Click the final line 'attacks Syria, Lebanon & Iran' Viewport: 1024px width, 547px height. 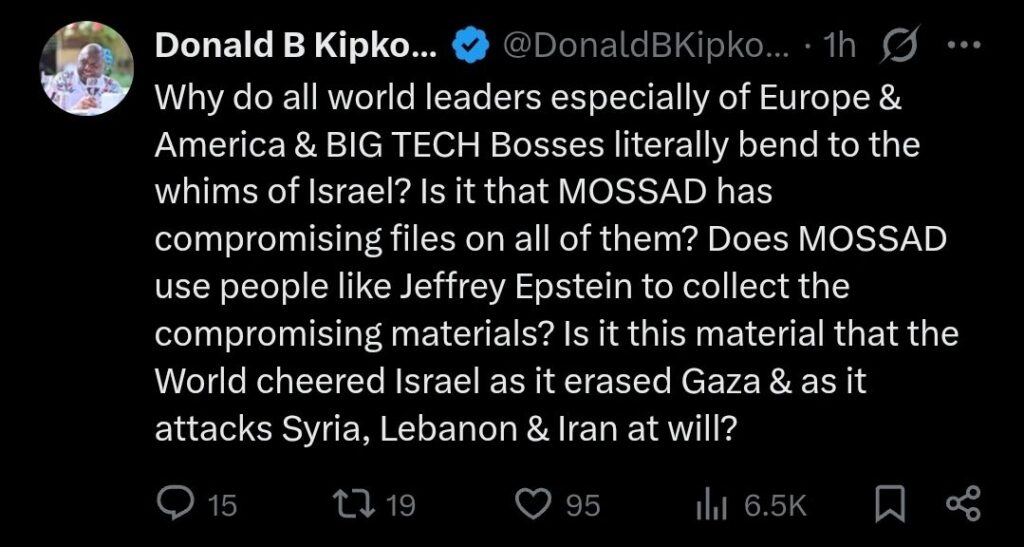(446, 429)
